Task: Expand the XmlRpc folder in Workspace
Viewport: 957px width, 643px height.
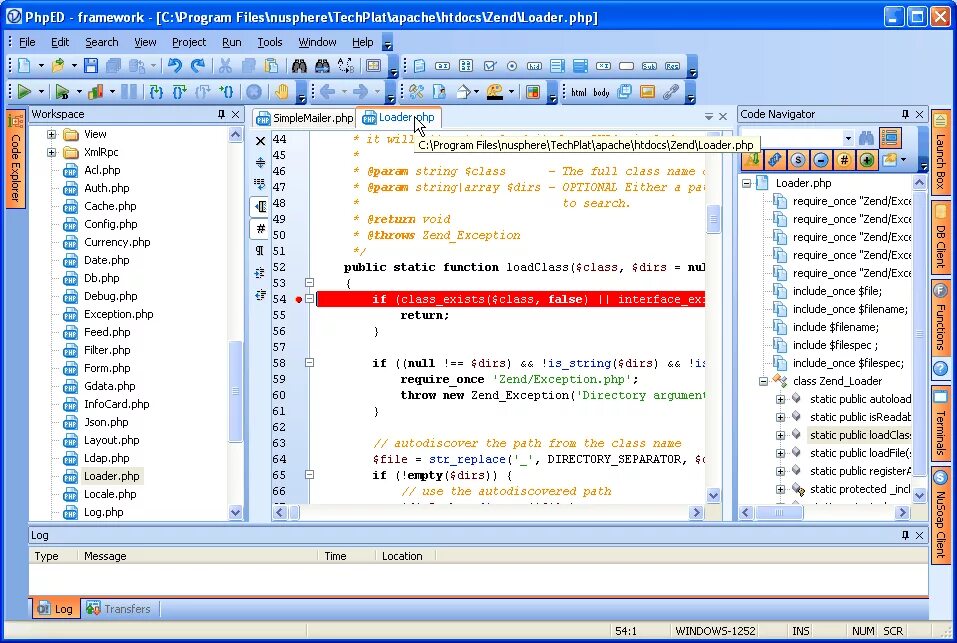Action: [x=51, y=152]
